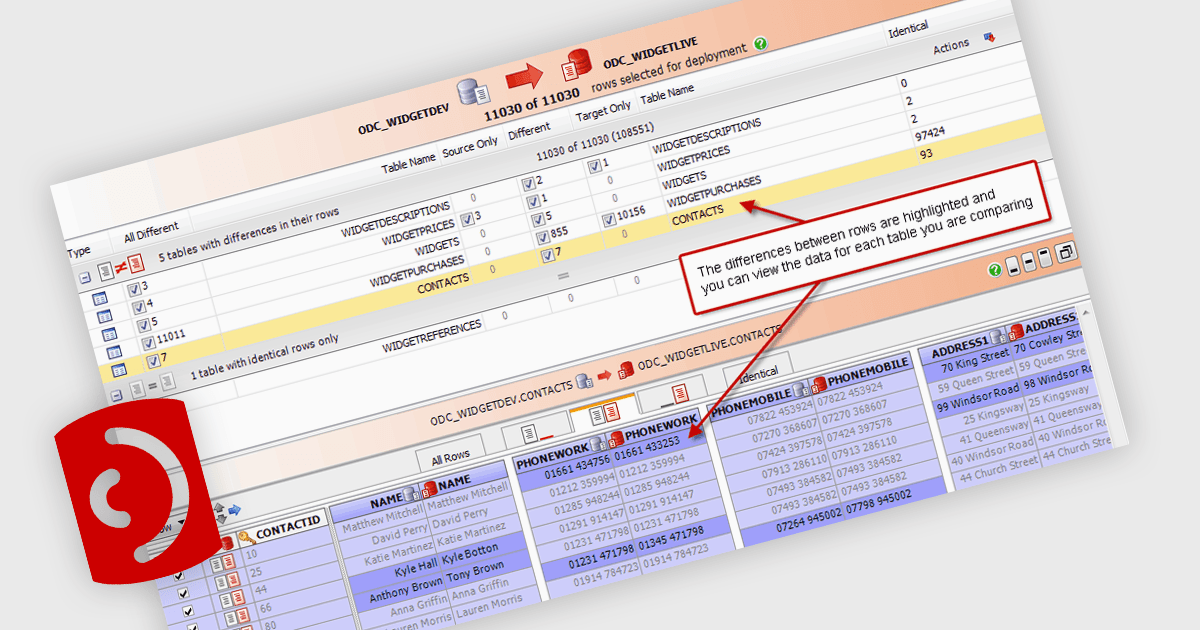Open the All Rows tab

point(450,455)
